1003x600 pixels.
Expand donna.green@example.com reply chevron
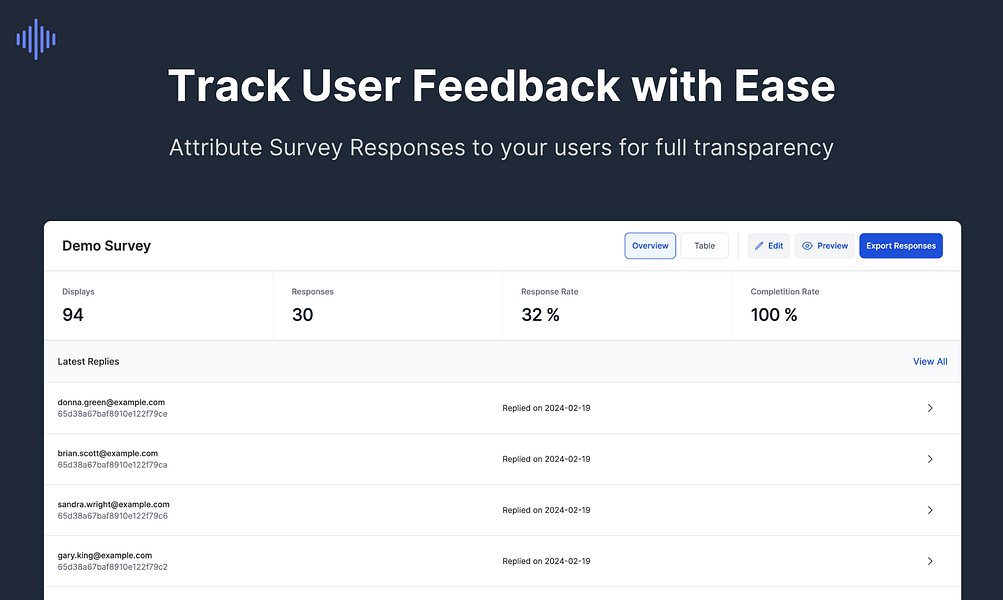pos(930,408)
